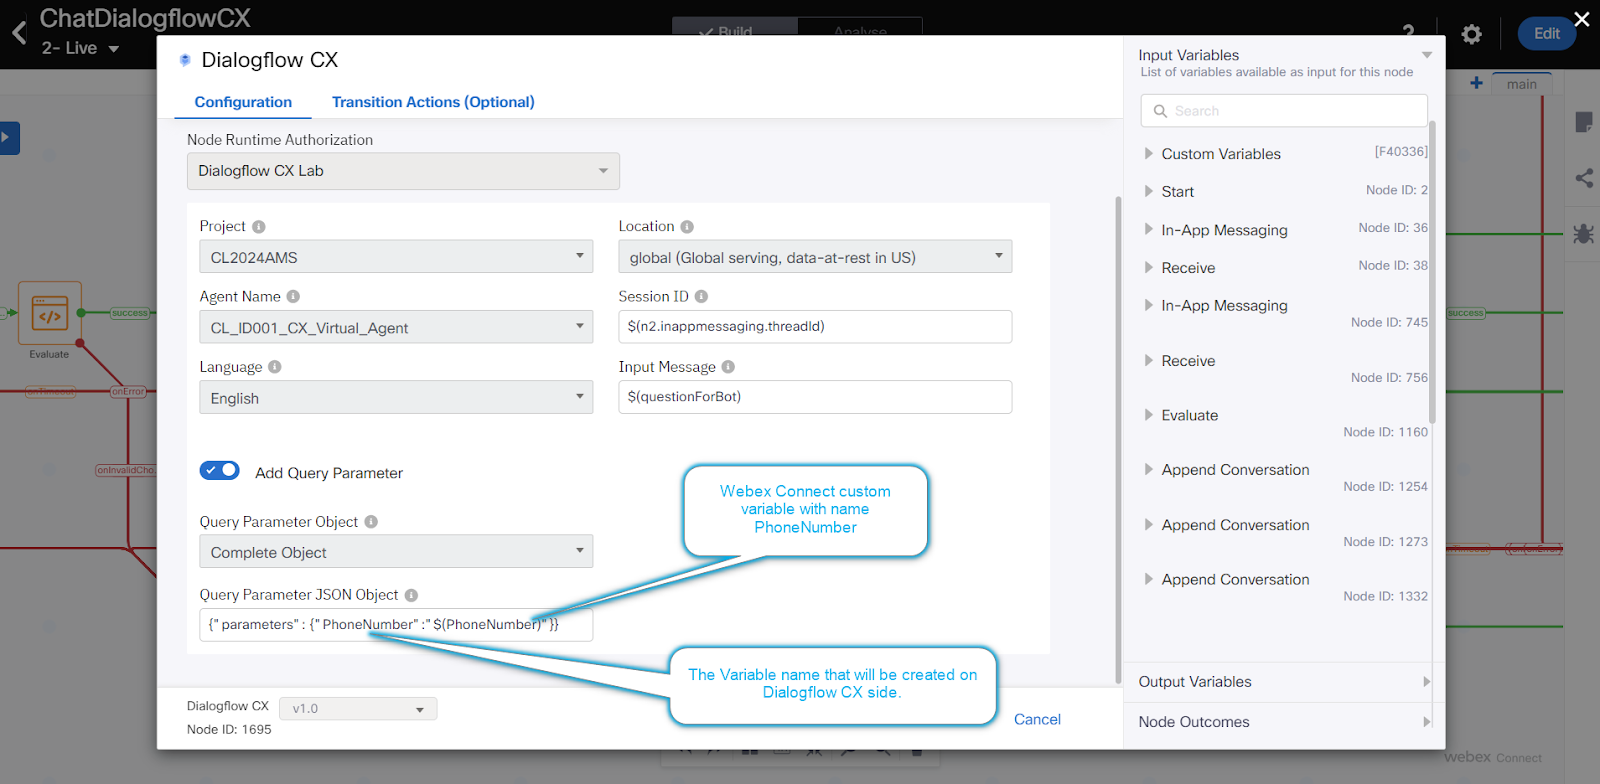Select the main tab on canvas
This screenshot has width=1600, height=784.
pos(1522,84)
